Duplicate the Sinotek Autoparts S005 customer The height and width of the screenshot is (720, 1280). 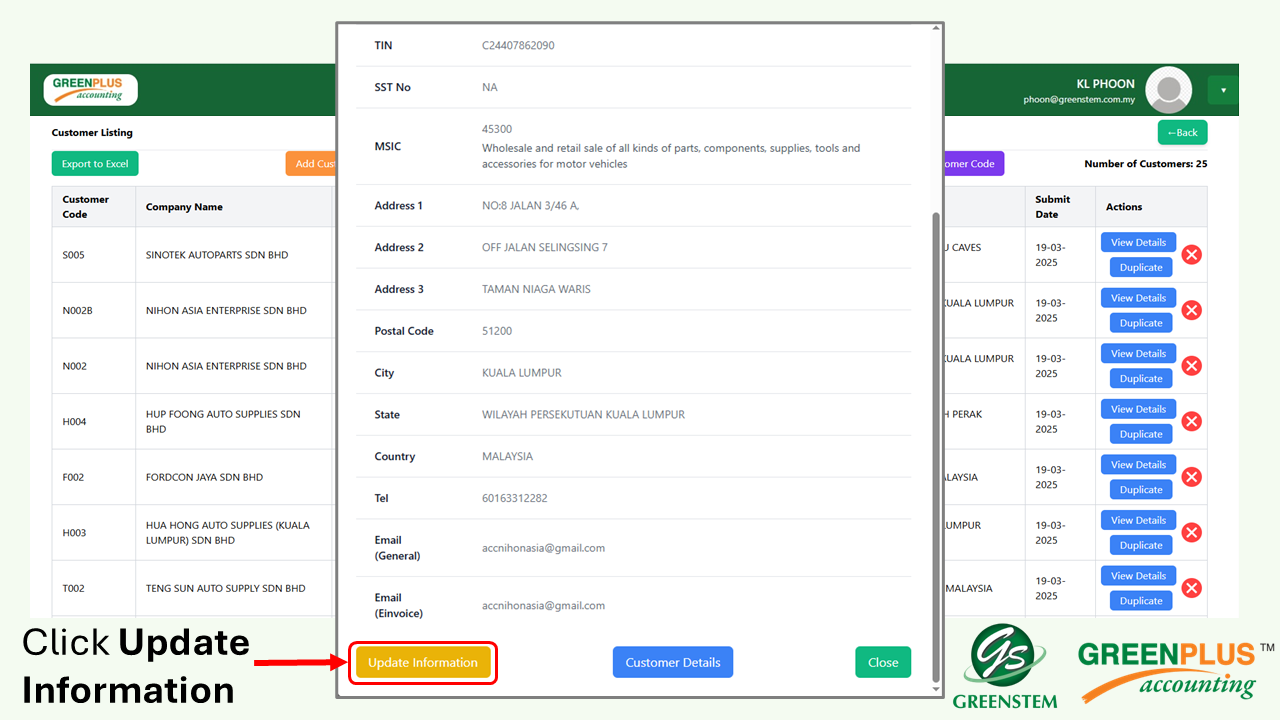pos(1141,267)
